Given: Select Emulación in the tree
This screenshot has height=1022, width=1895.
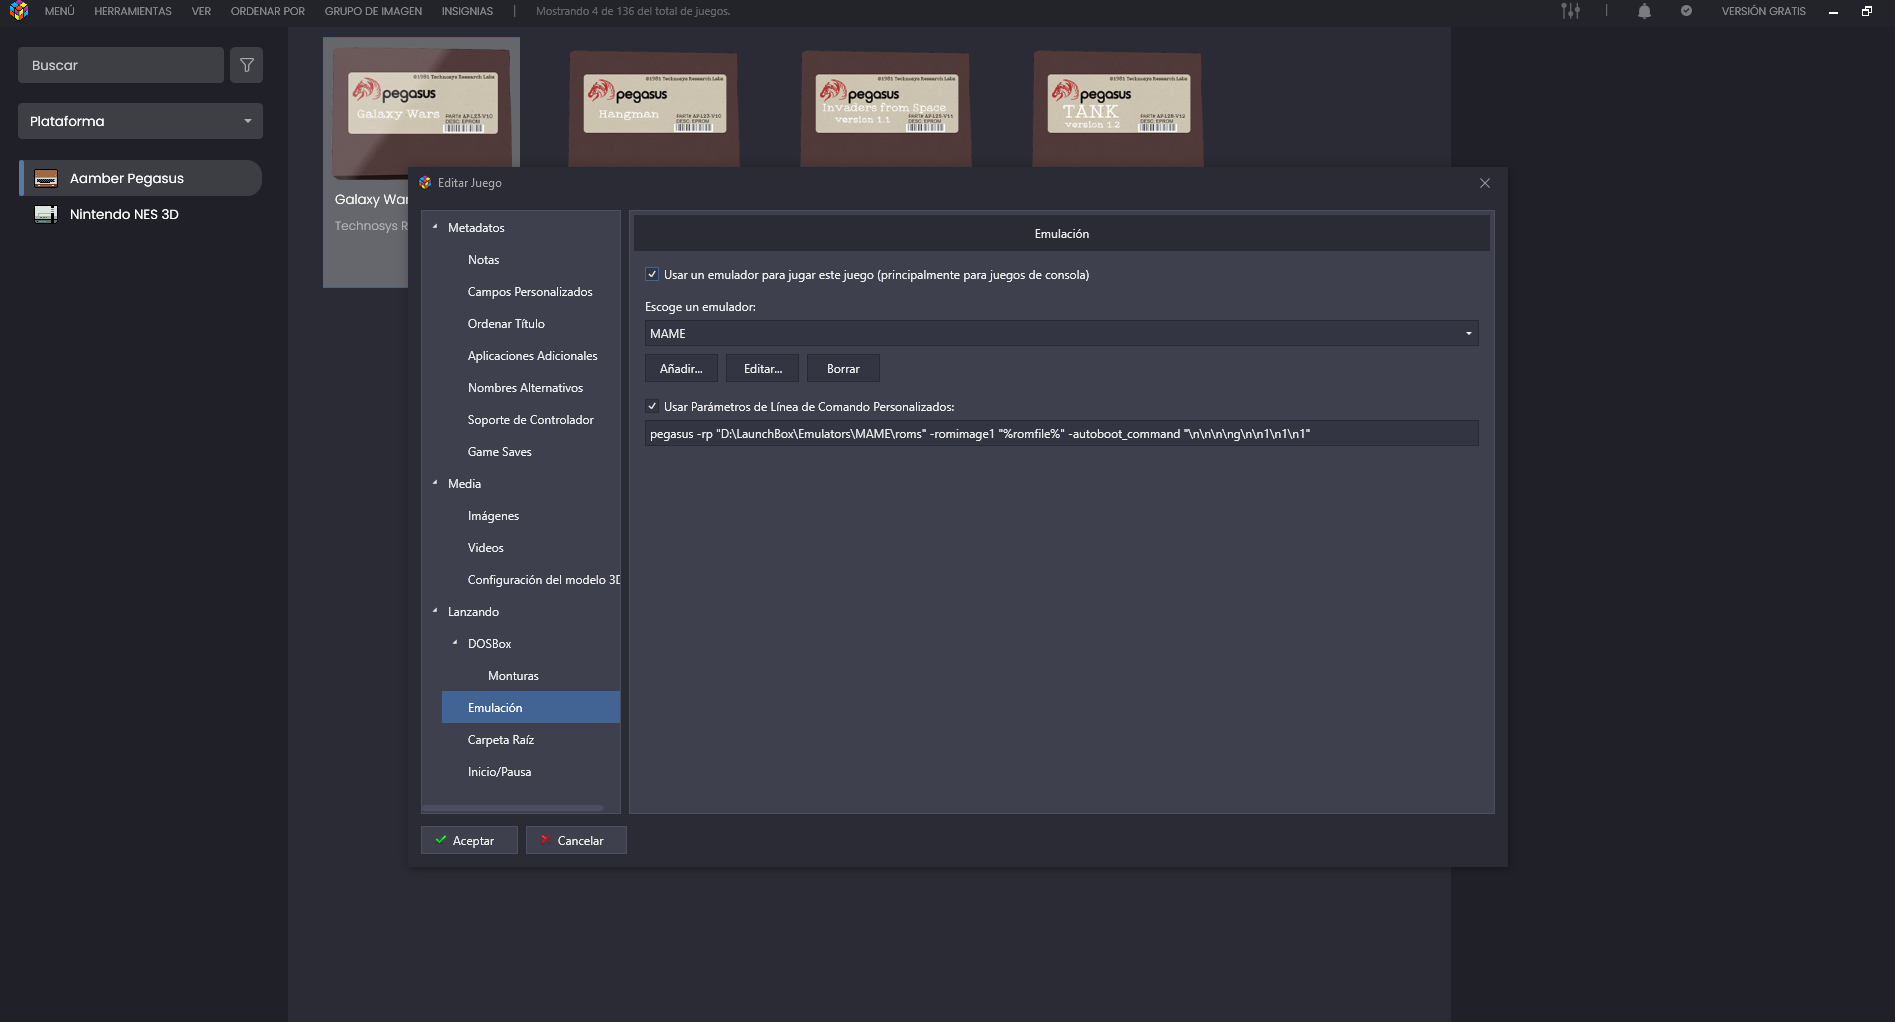Looking at the screenshot, I should (x=531, y=707).
